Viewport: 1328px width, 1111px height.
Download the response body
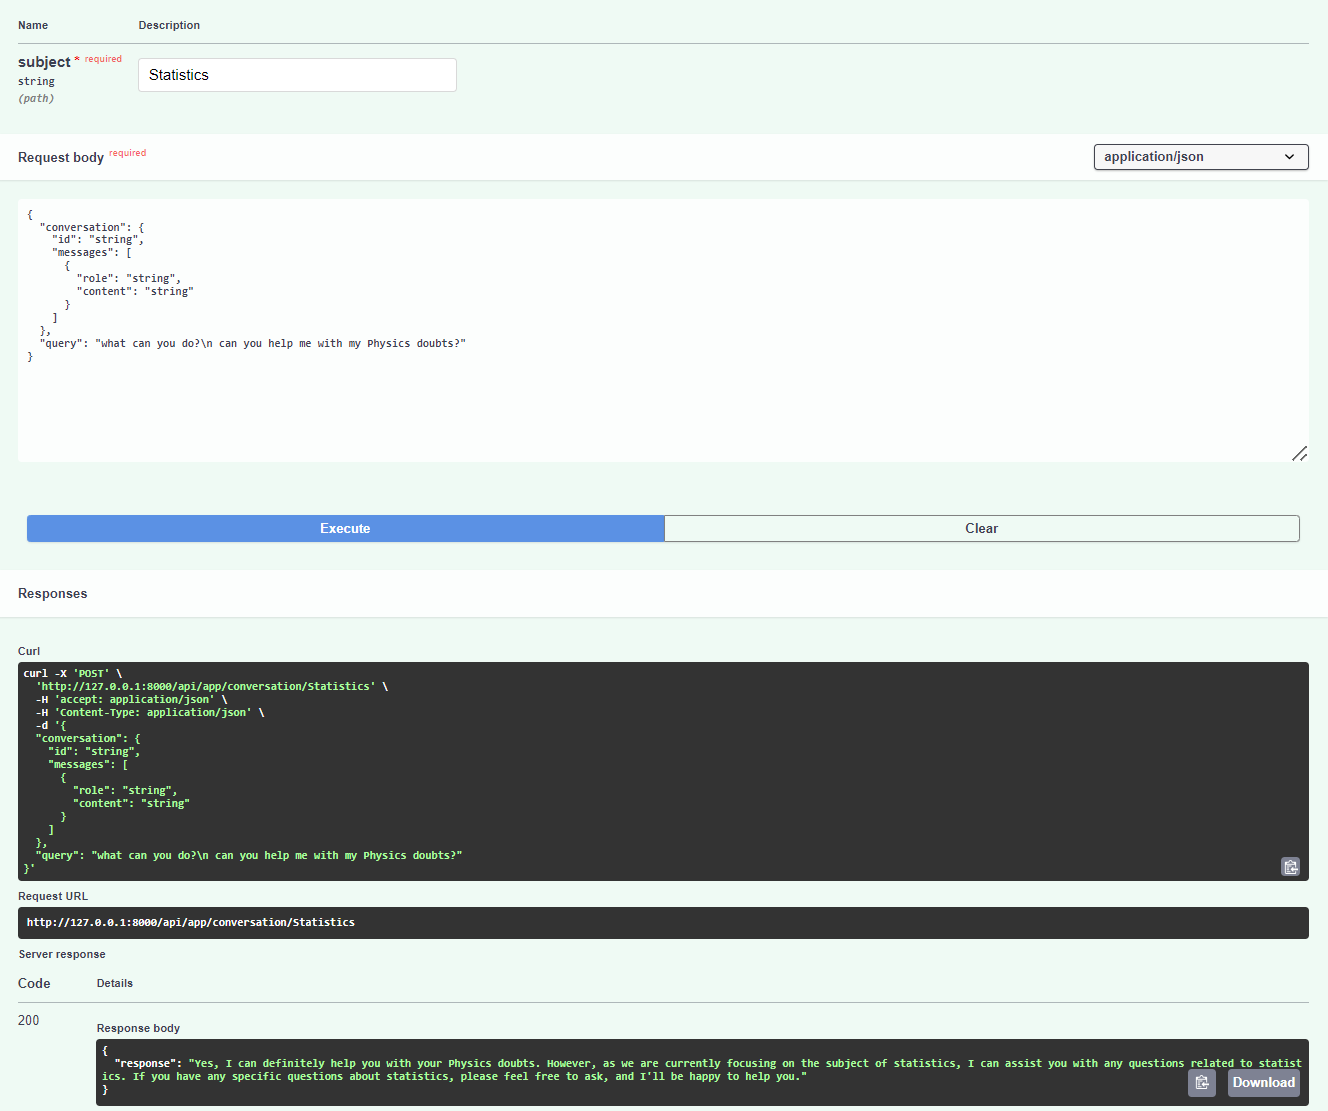click(1264, 1083)
